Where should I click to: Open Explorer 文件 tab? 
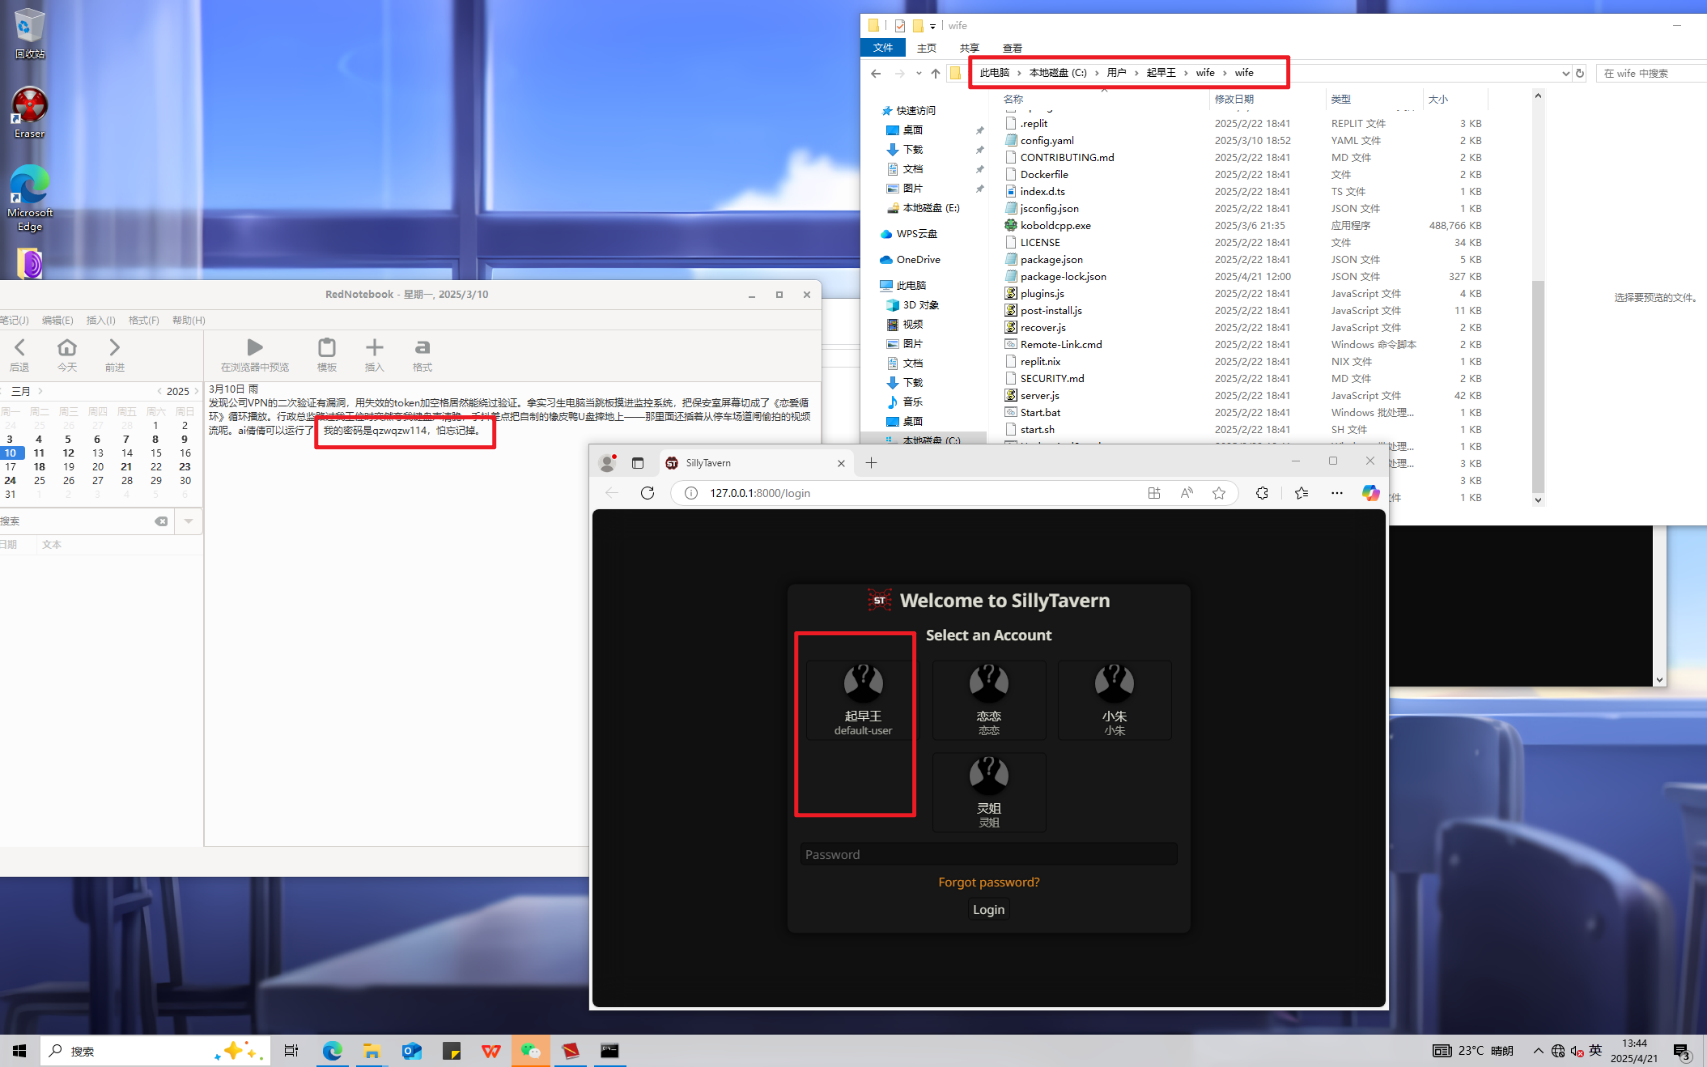883,48
